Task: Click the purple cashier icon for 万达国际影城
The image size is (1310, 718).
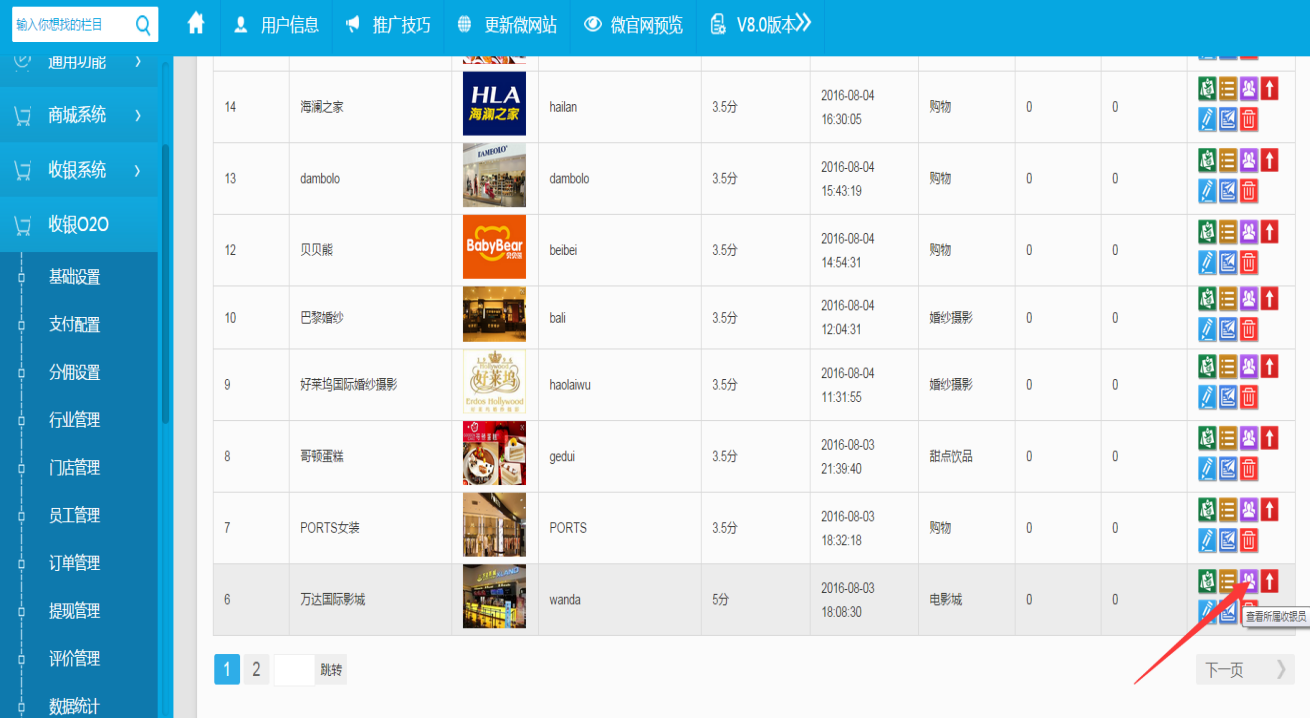Action: point(1248,580)
